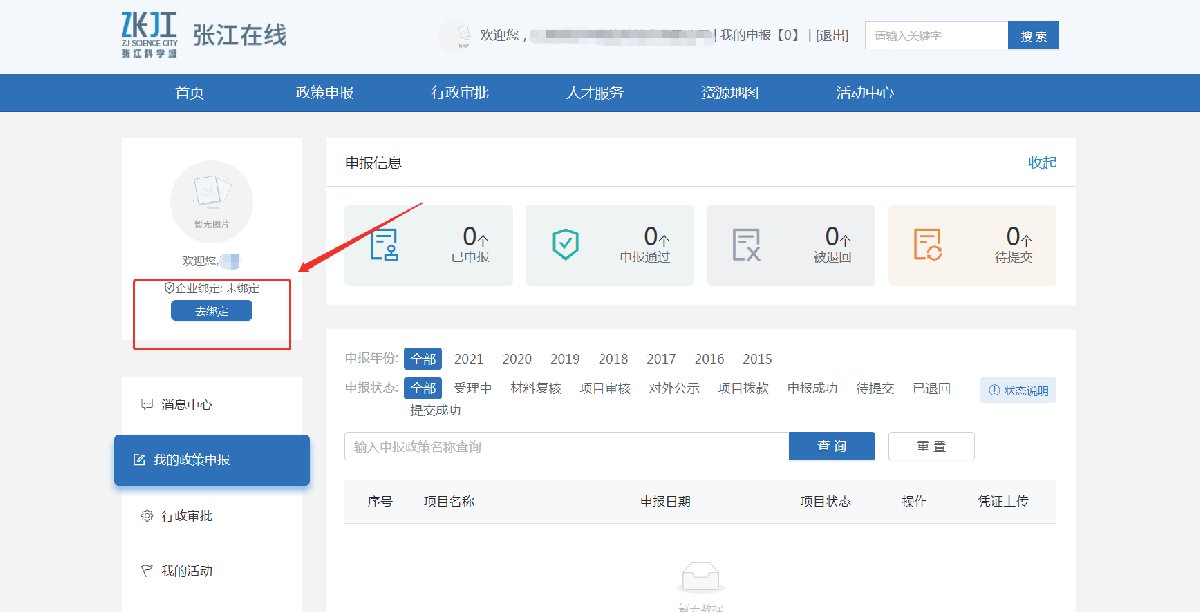Image resolution: width=1200 pixels, height=612 pixels.
Task: Click the 项目状态 column header
Action: (x=825, y=501)
